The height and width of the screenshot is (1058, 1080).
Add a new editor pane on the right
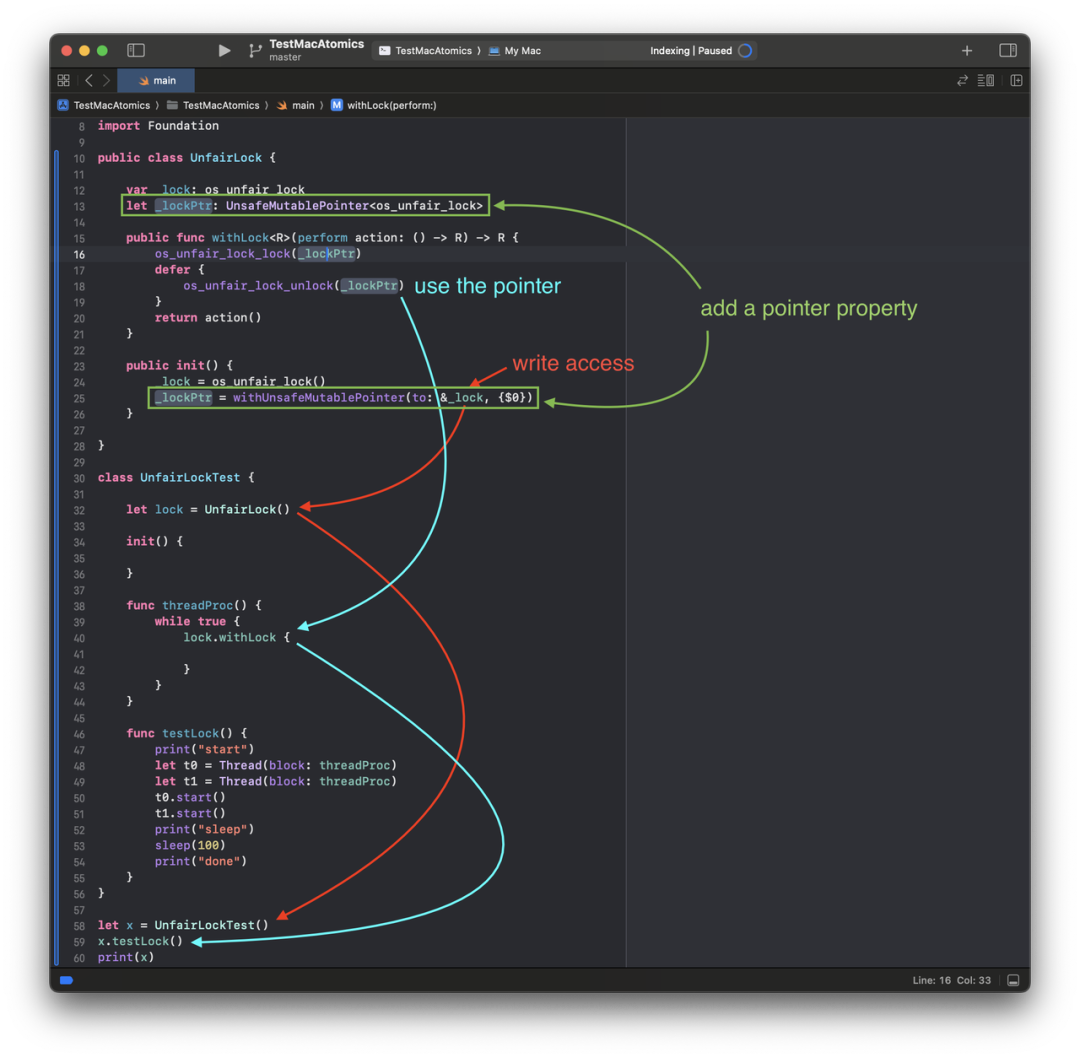pyautogui.click(x=1016, y=81)
